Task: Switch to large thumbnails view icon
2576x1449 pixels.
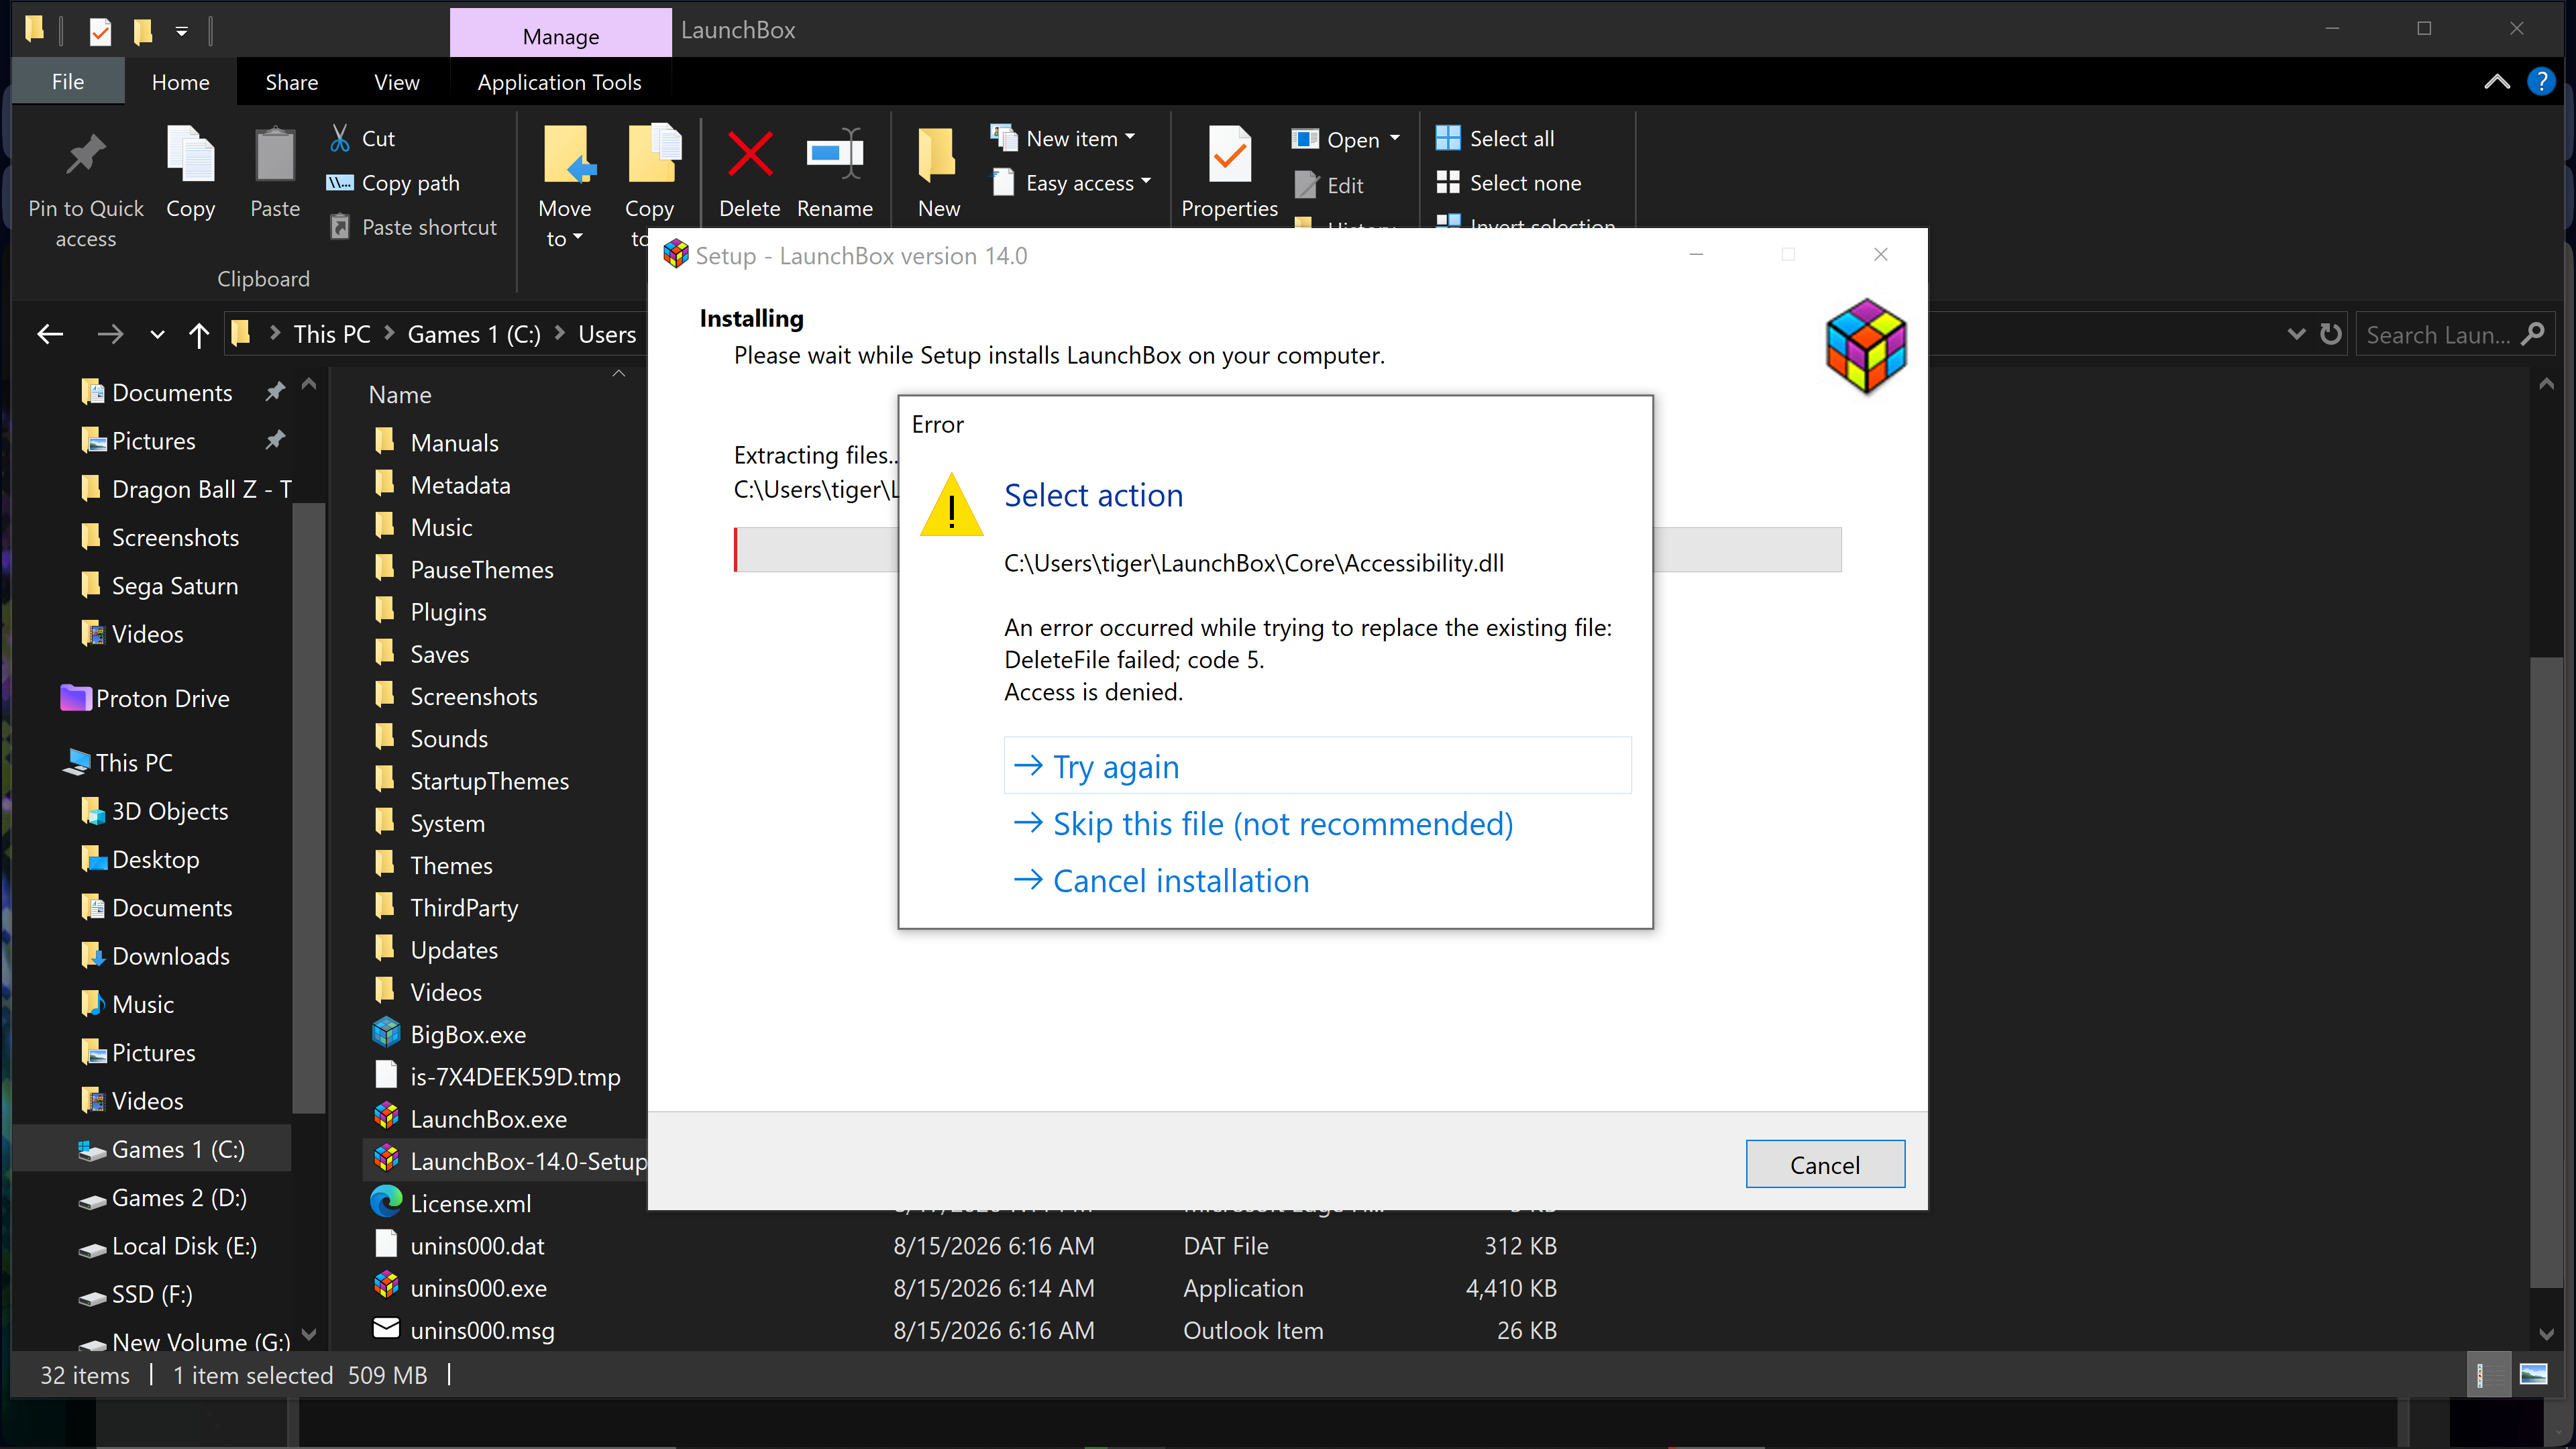Action: click(x=2533, y=1375)
